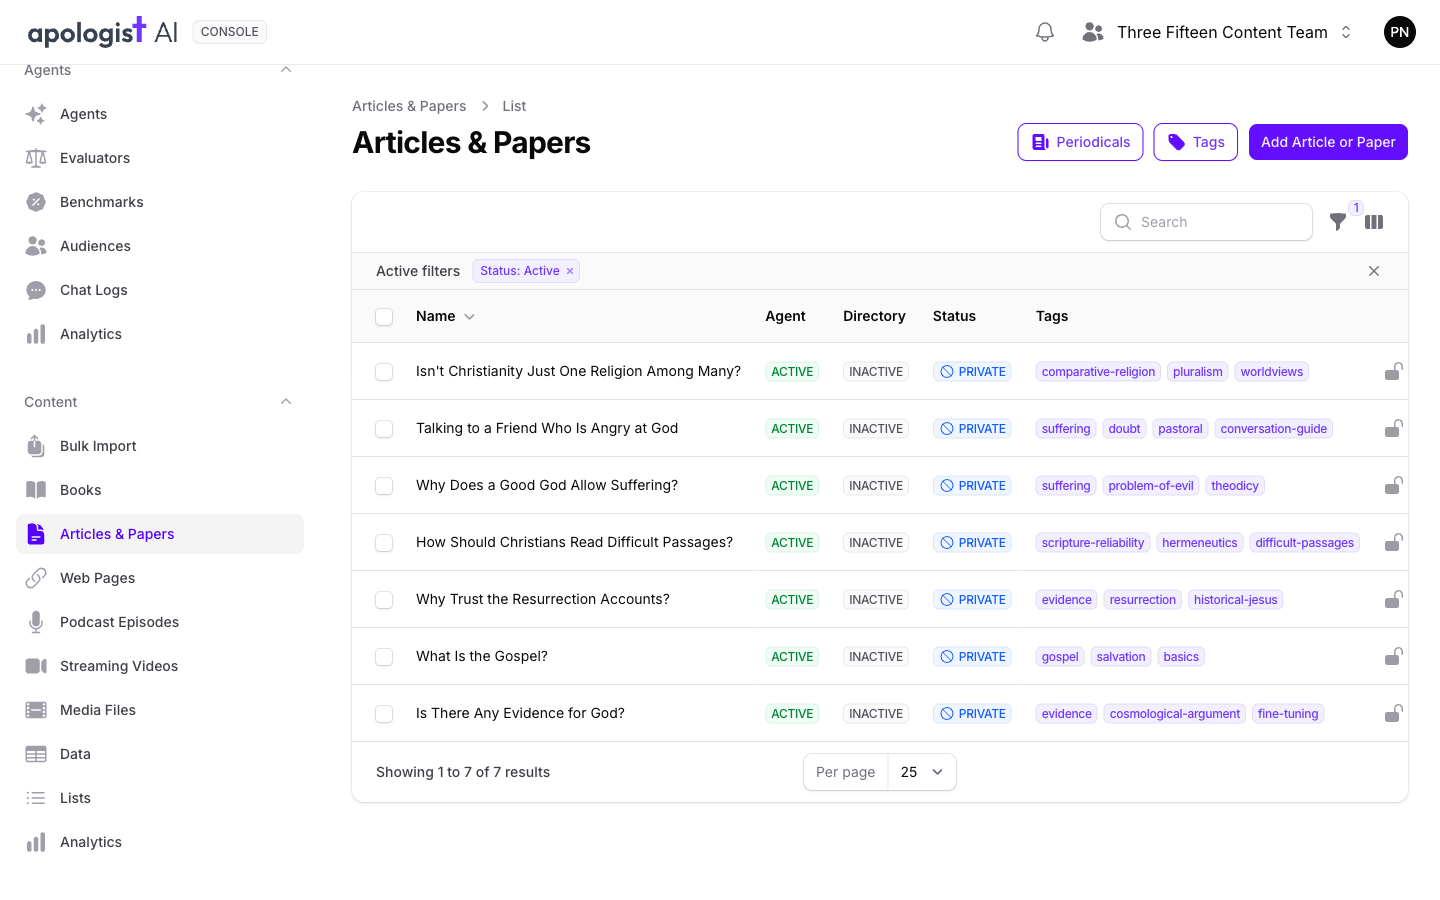Check the Why Trust the Resurrection Accounts row
This screenshot has height=900, width=1440.
(x=384, y=600)
